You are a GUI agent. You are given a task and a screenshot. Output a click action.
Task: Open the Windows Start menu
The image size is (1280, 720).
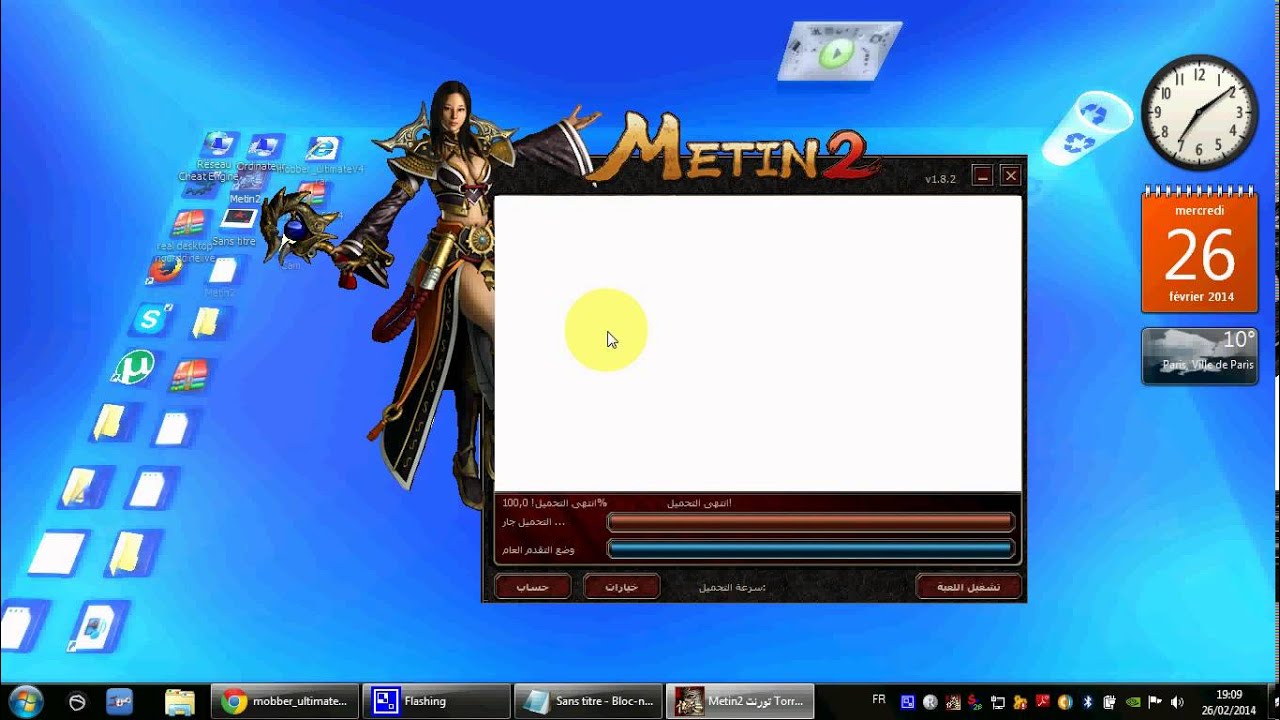(25, 702)
